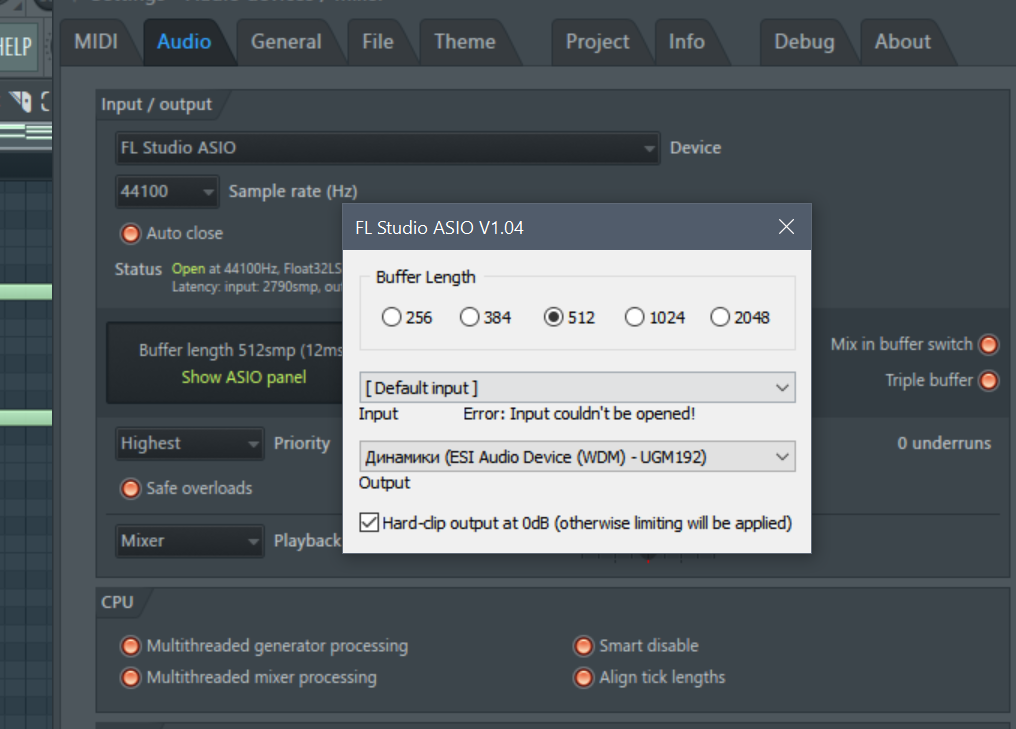Toggle the Smart disable option

point(583,646)
